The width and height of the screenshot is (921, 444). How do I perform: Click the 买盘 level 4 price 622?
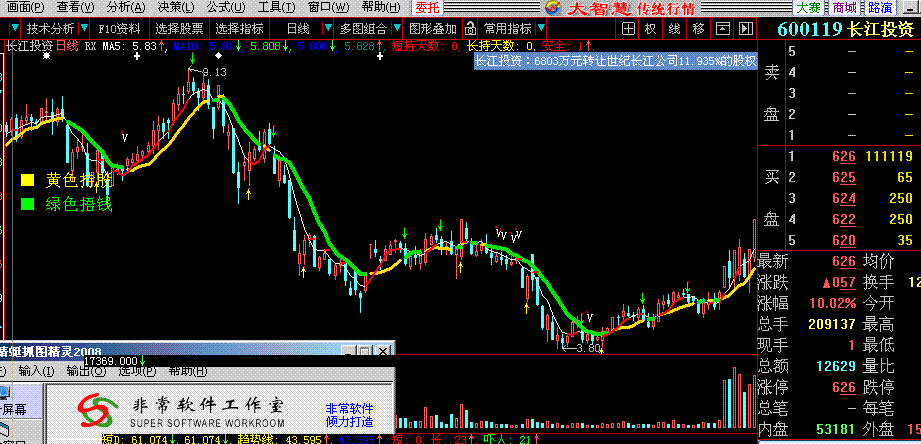843,220
